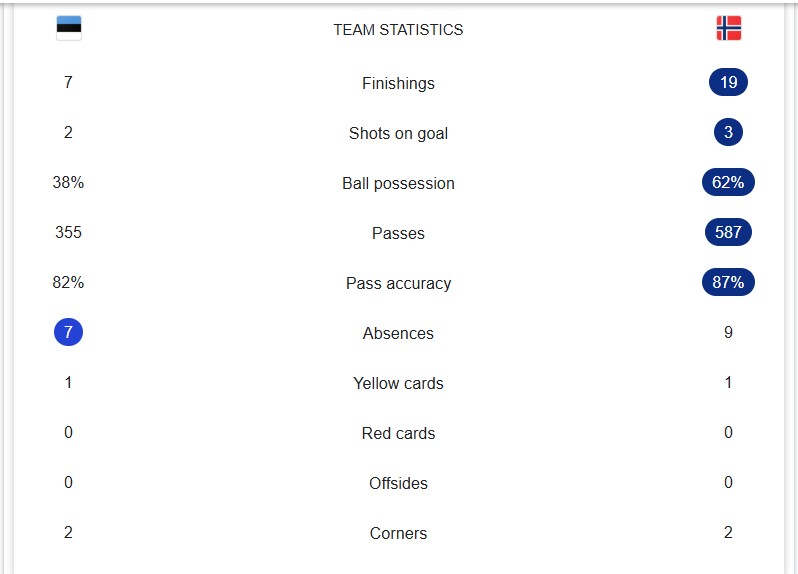The width and height of the screenshot is (798, 574).
Task: Click the Shots on goal label
Action: 398,133
